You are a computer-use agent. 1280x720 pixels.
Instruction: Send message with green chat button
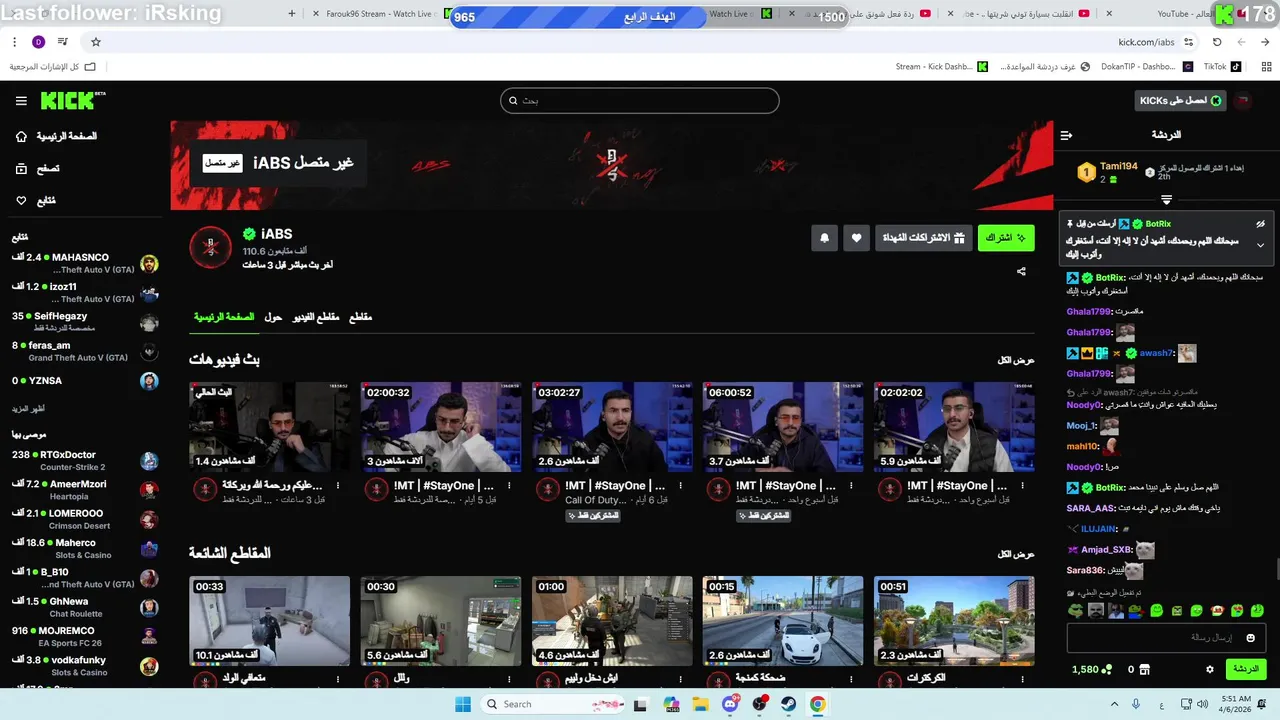coord(1246,669)
